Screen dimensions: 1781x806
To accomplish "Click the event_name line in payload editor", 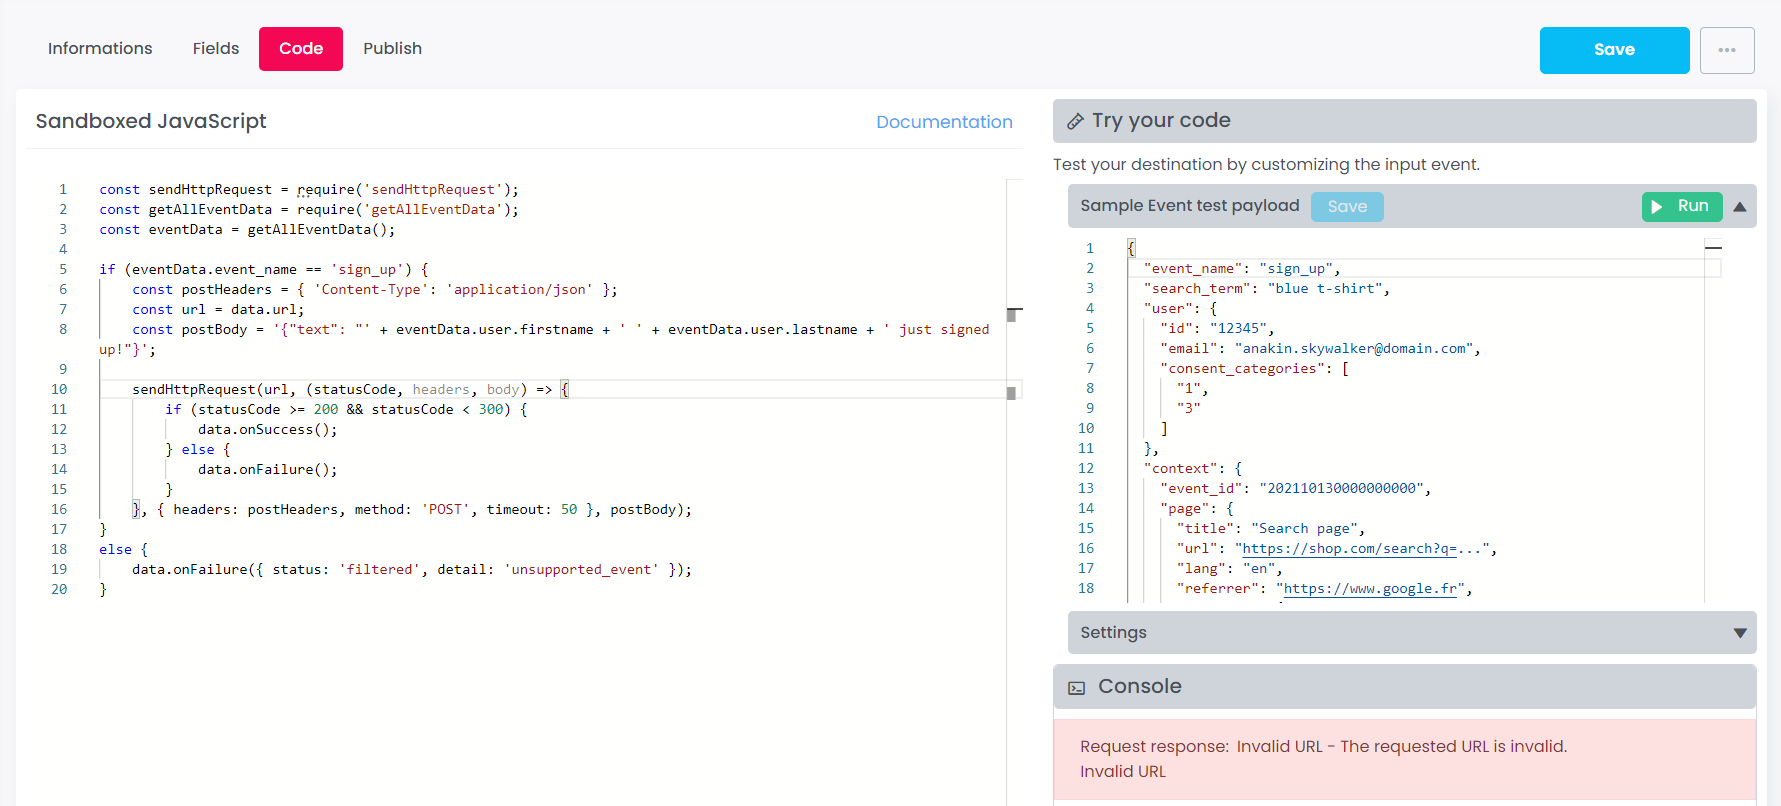I will pyautogui.click(x=1240, y=269).
